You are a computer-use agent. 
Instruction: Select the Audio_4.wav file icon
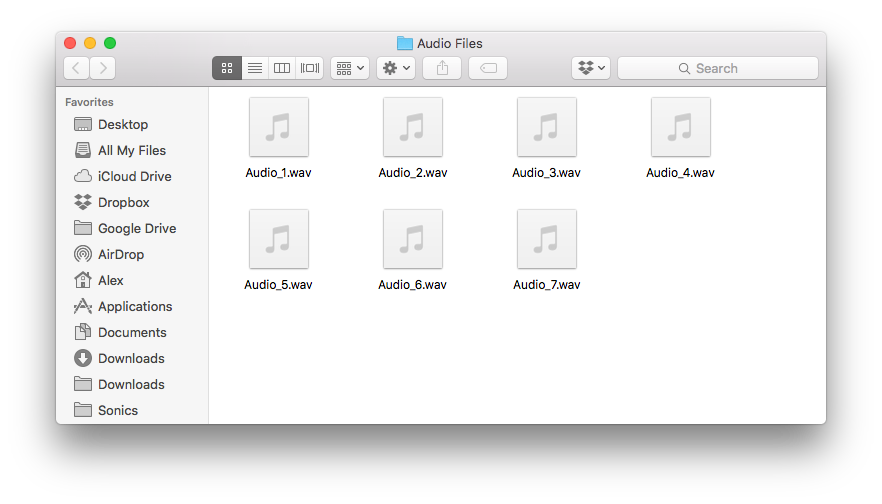pyautogui.click(x=681, y=127)
